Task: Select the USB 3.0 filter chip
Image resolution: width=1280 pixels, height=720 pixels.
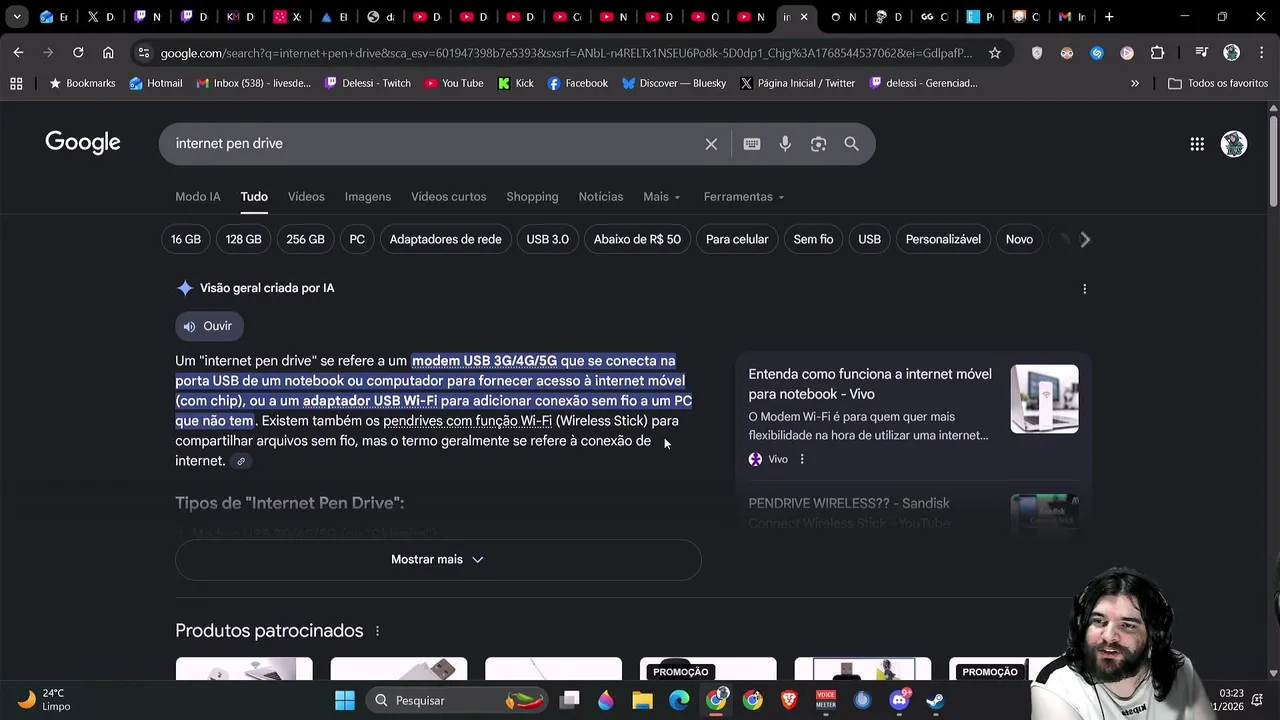Action: (x=548, y=240)
